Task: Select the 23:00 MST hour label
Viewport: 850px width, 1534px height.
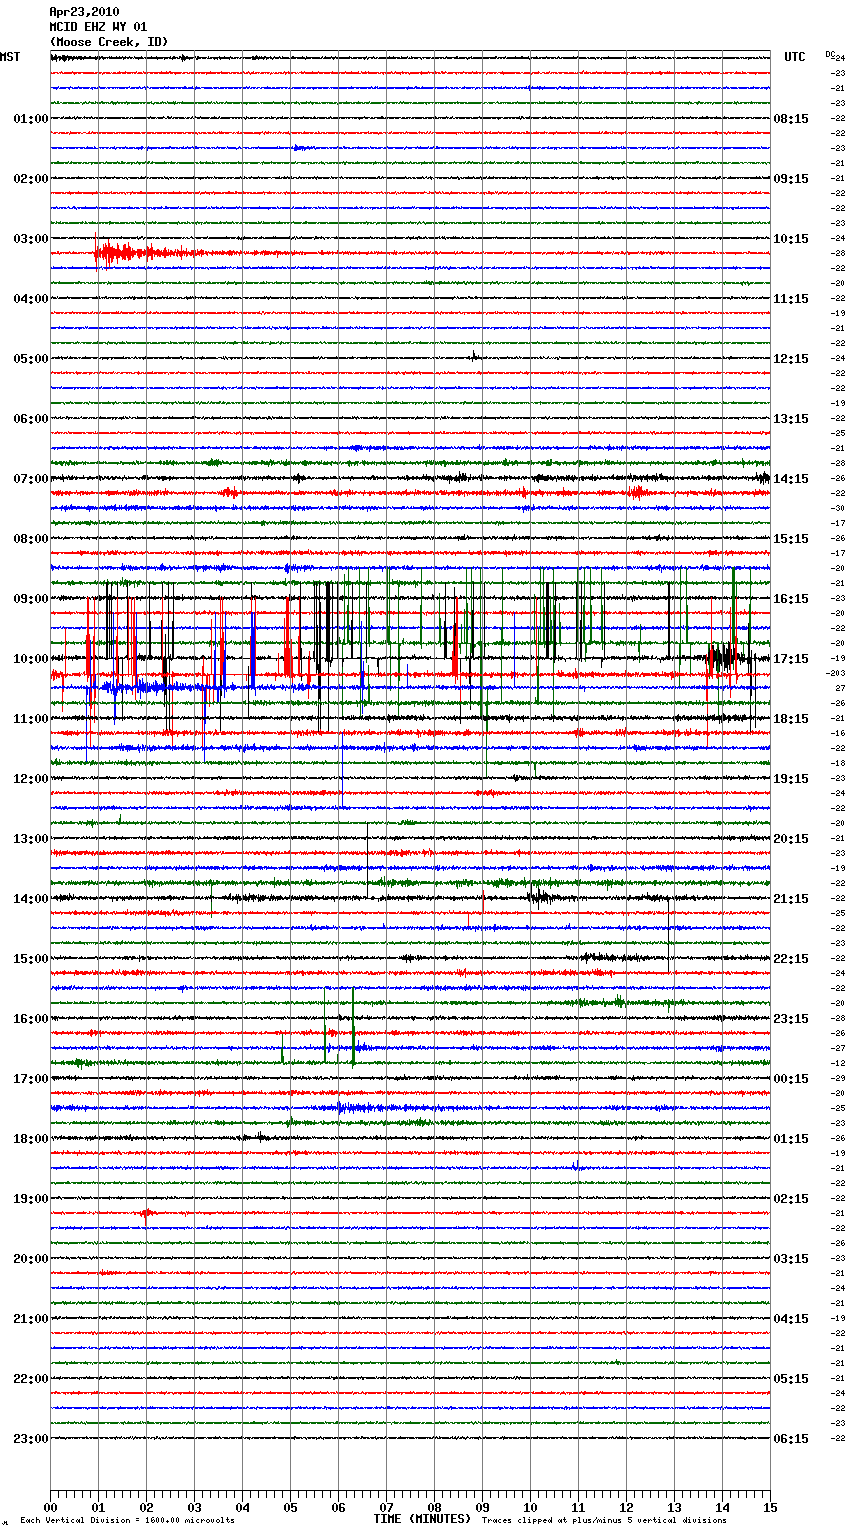Action: coord(30,1439)
